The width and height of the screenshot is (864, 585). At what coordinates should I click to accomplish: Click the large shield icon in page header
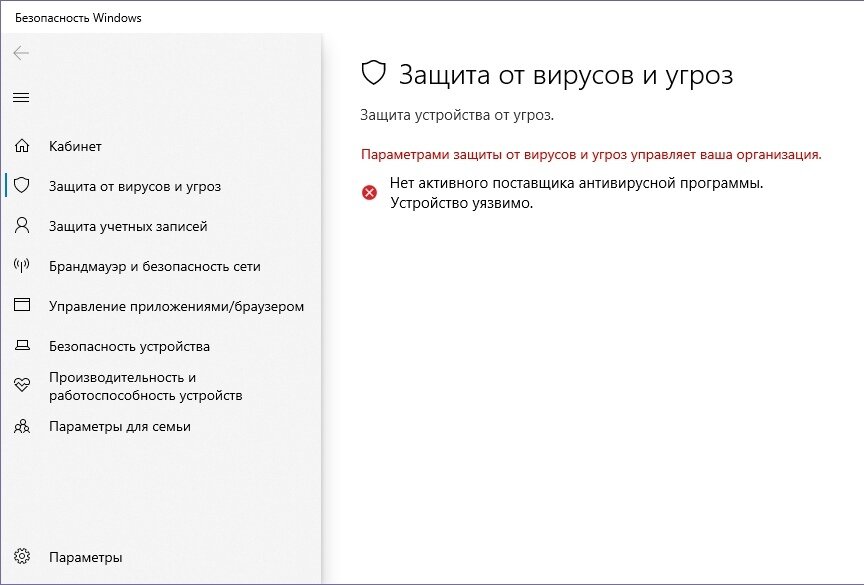pos(374,72)
